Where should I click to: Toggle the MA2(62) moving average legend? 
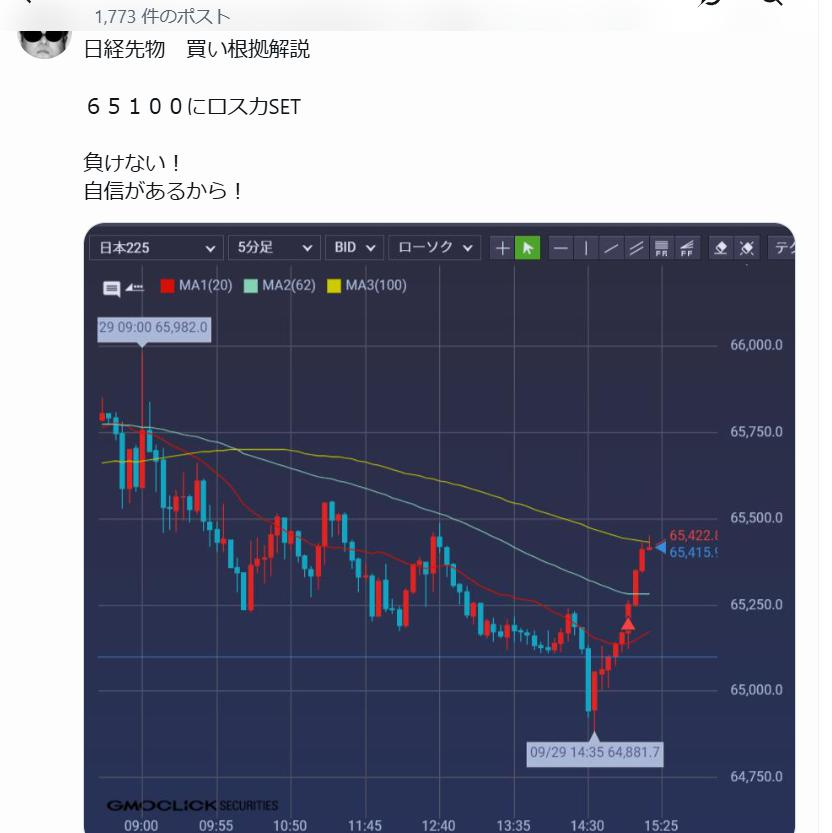tap(279, 286)
